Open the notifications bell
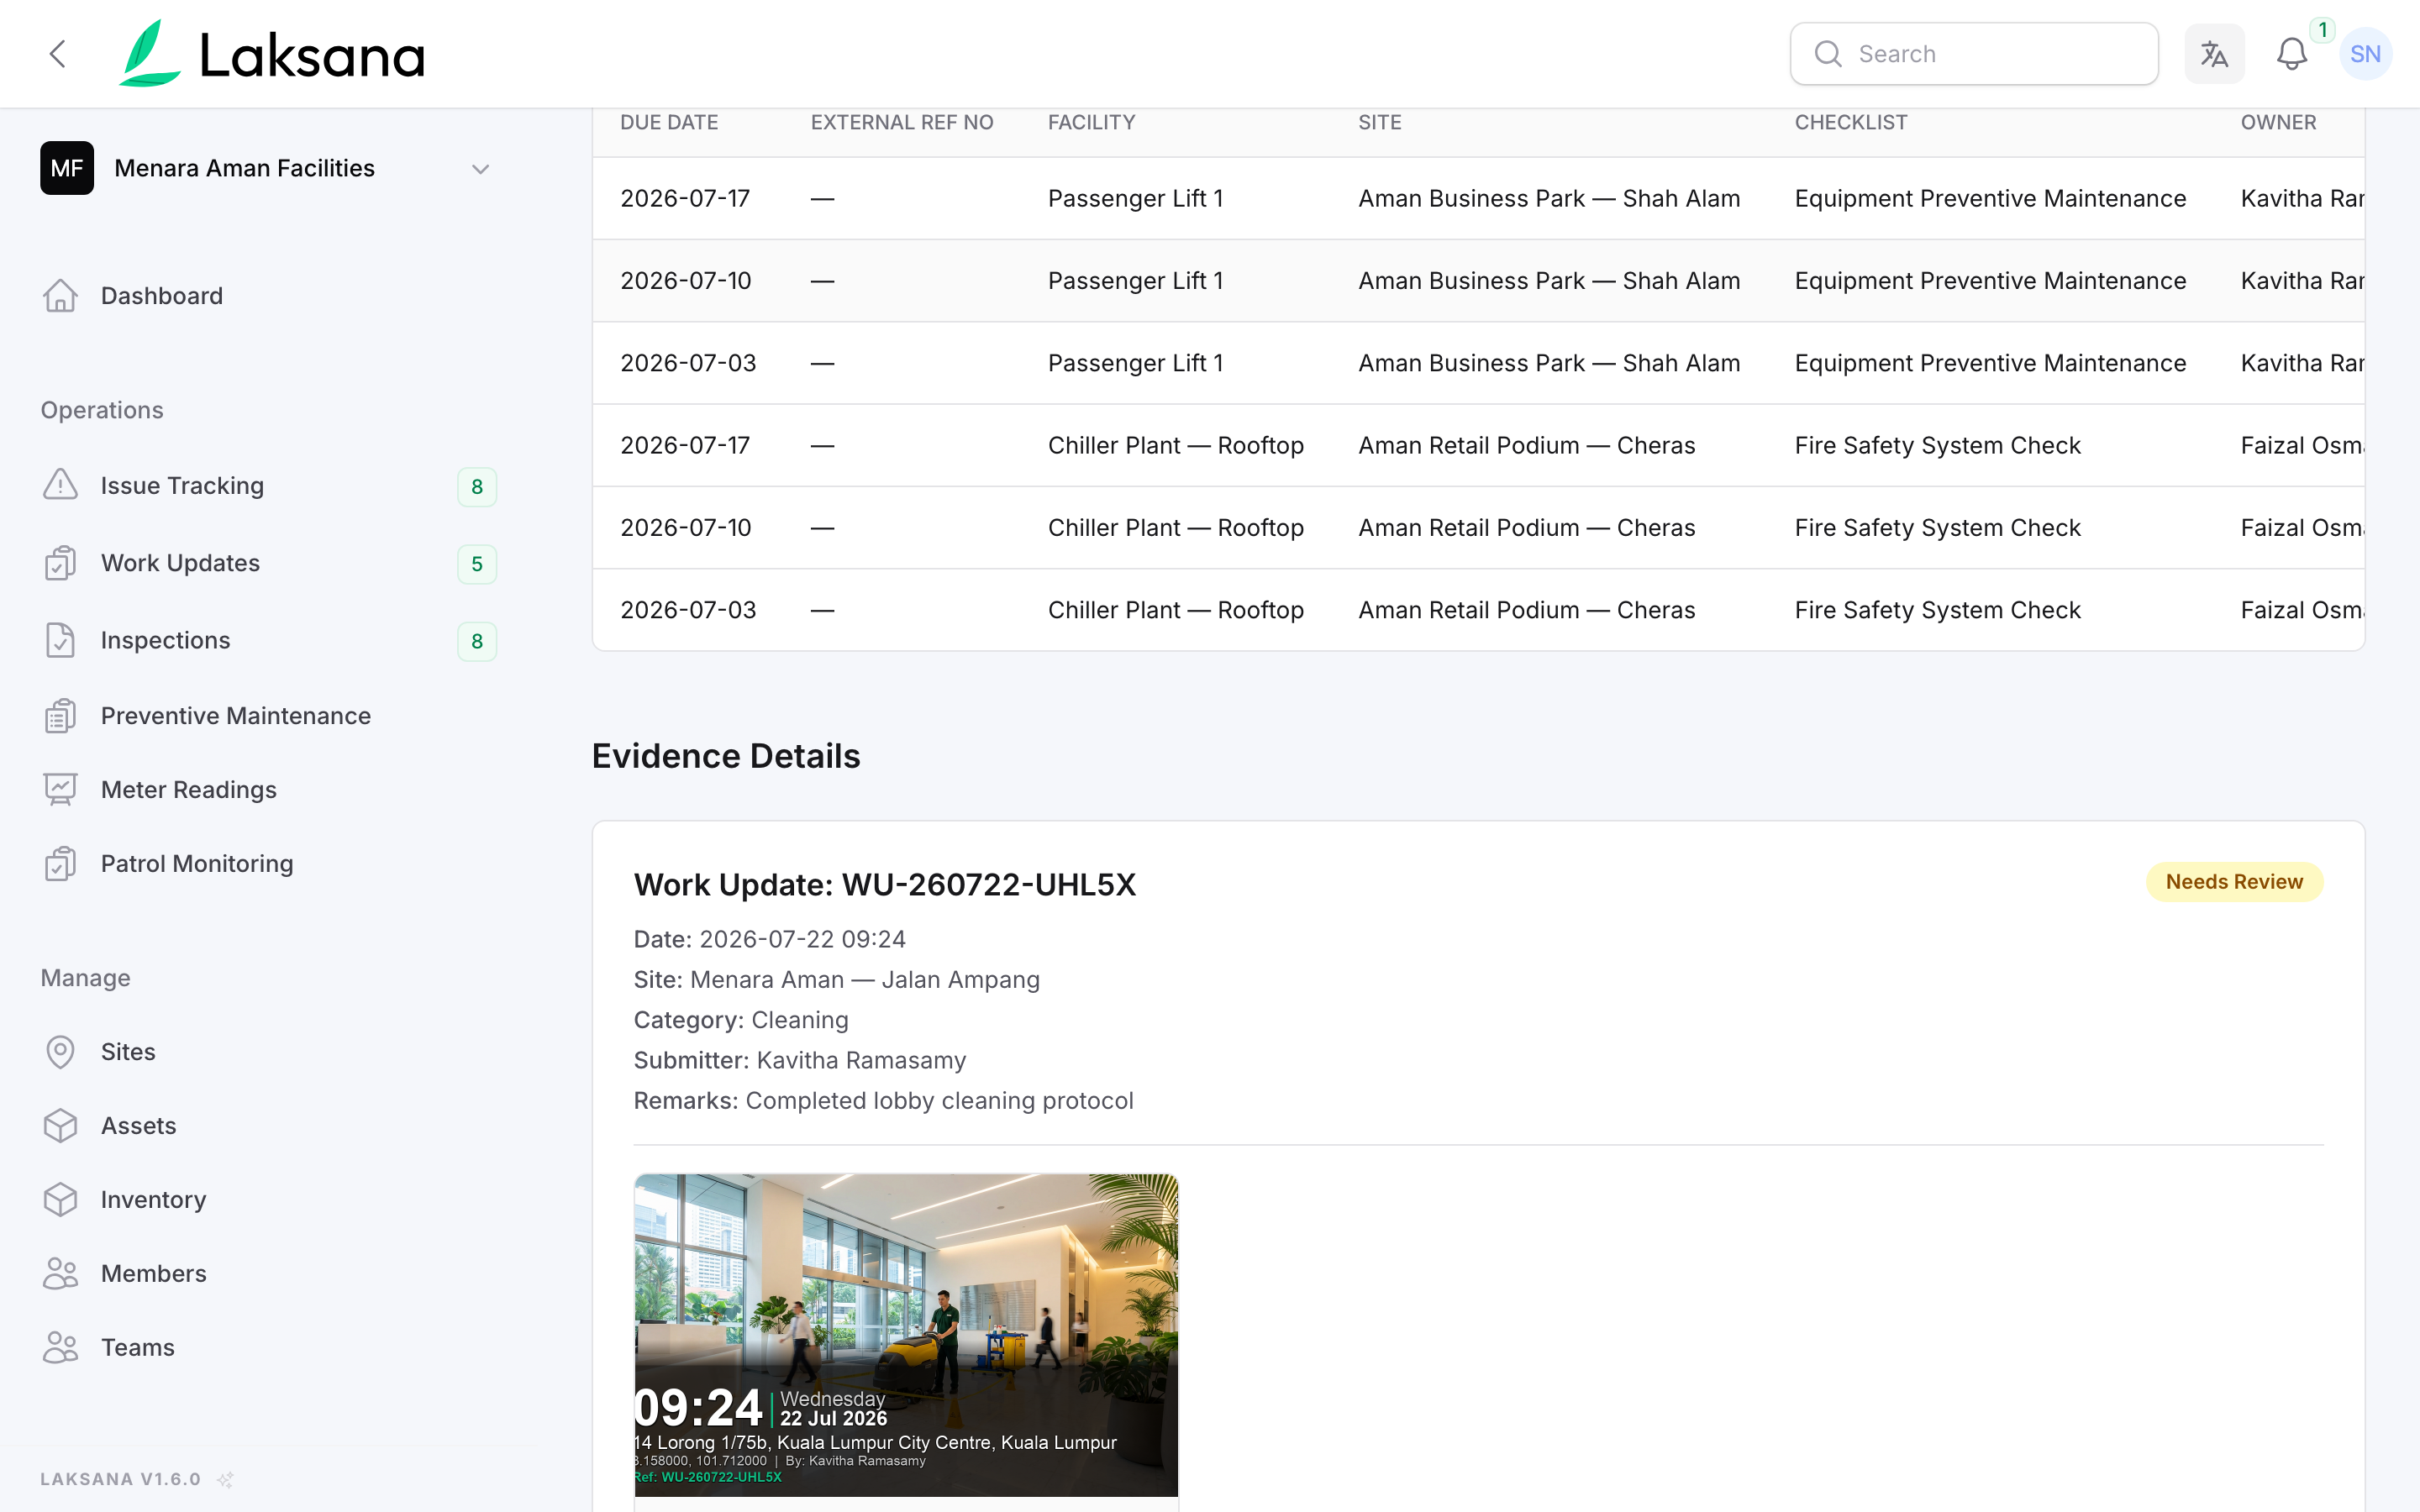The height and width of the screenshot is (1512, 2420). coord(2292,54)
